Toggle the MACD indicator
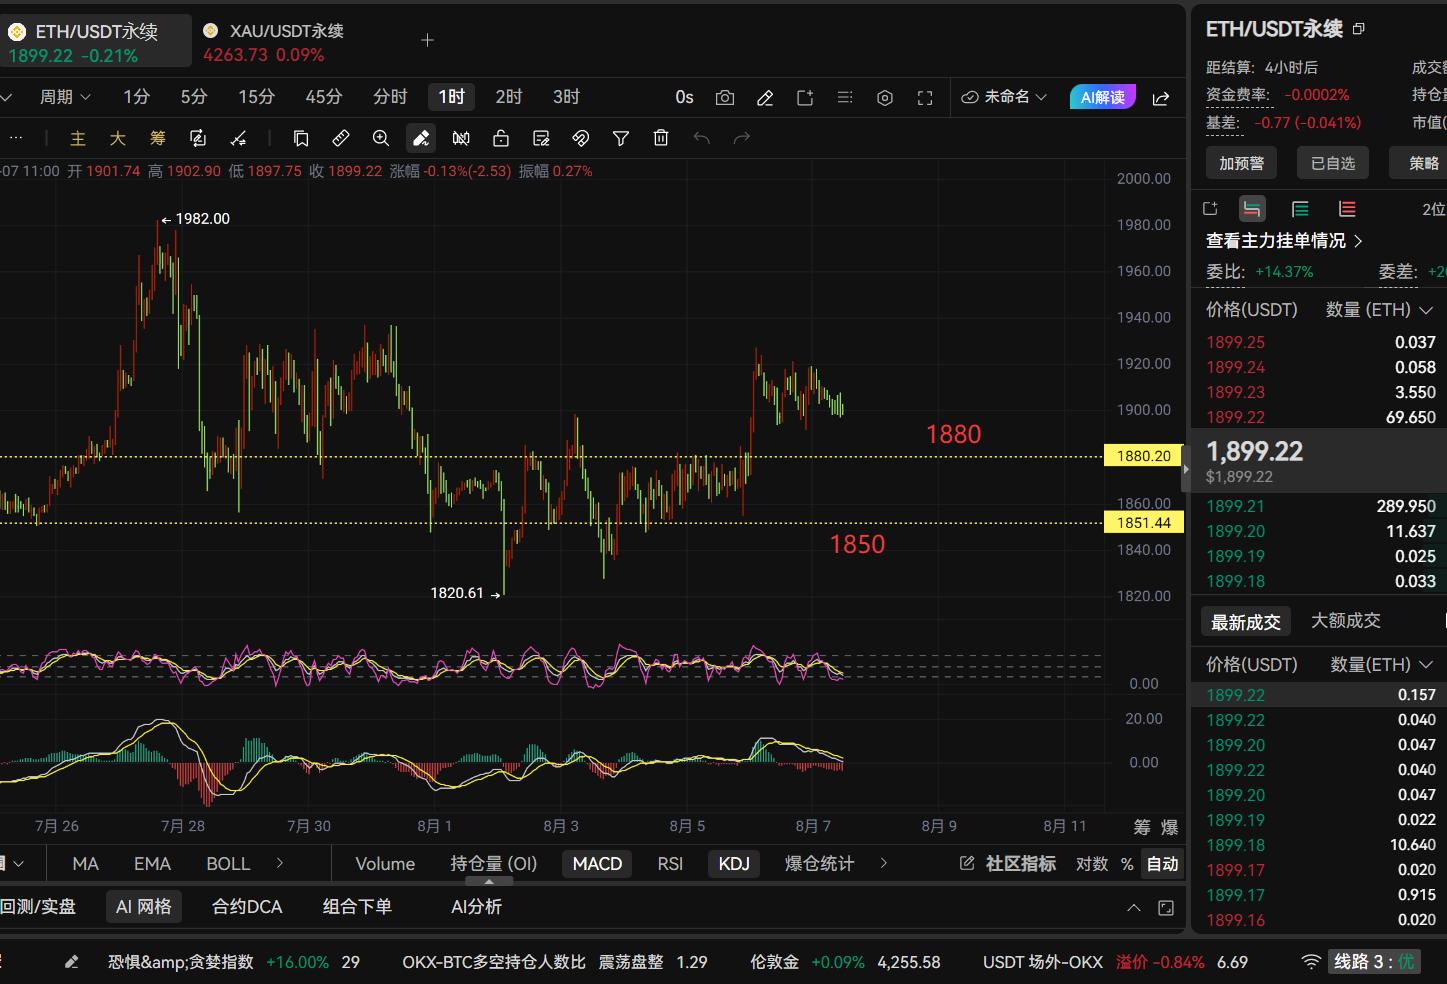Image resolution: width=1447 pixels, height=984 pixels. (x=597, y=864)
